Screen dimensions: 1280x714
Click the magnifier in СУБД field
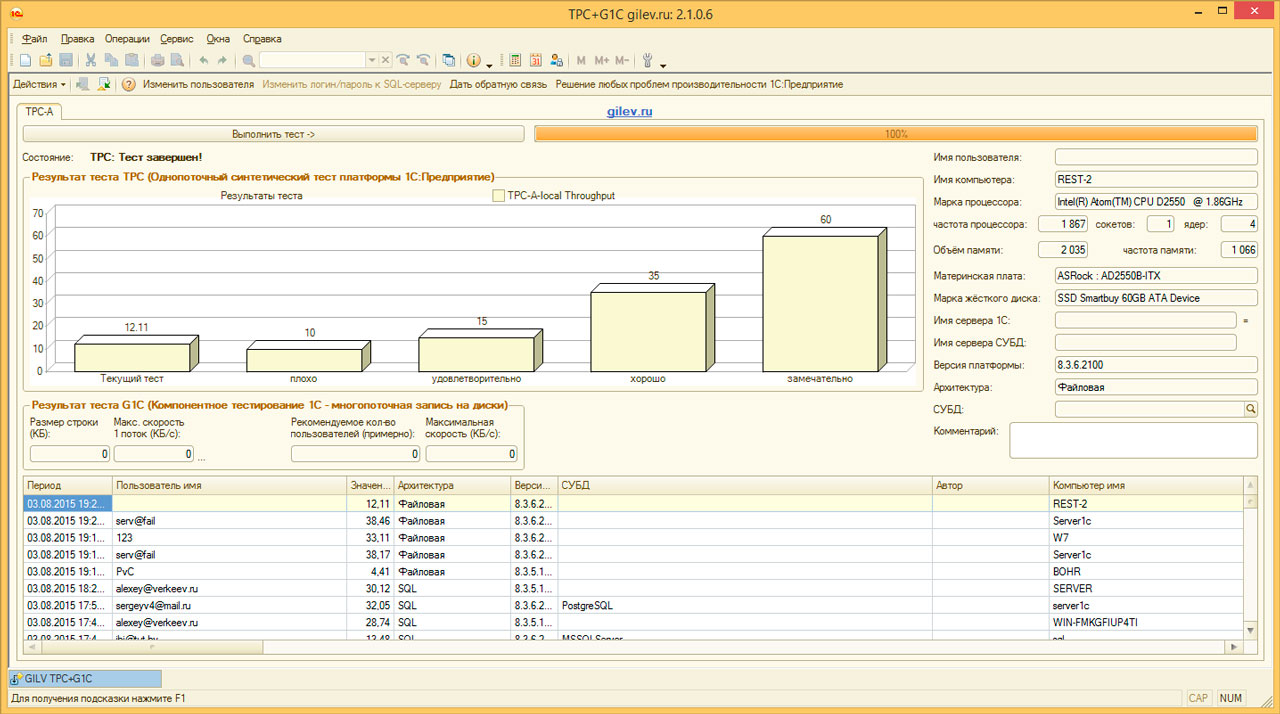pyautogui.click(x=1250, y=409)
